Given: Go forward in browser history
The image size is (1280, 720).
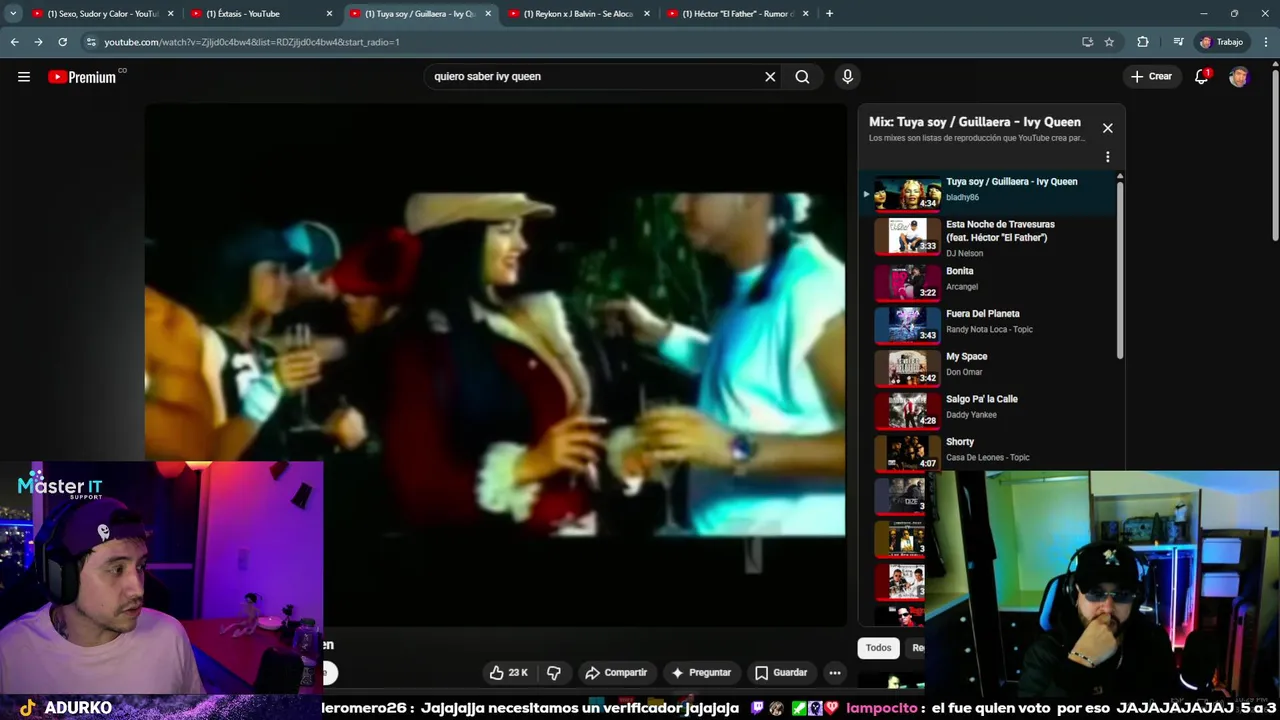Looking at the screenshot, I should (x=38, y=42).
